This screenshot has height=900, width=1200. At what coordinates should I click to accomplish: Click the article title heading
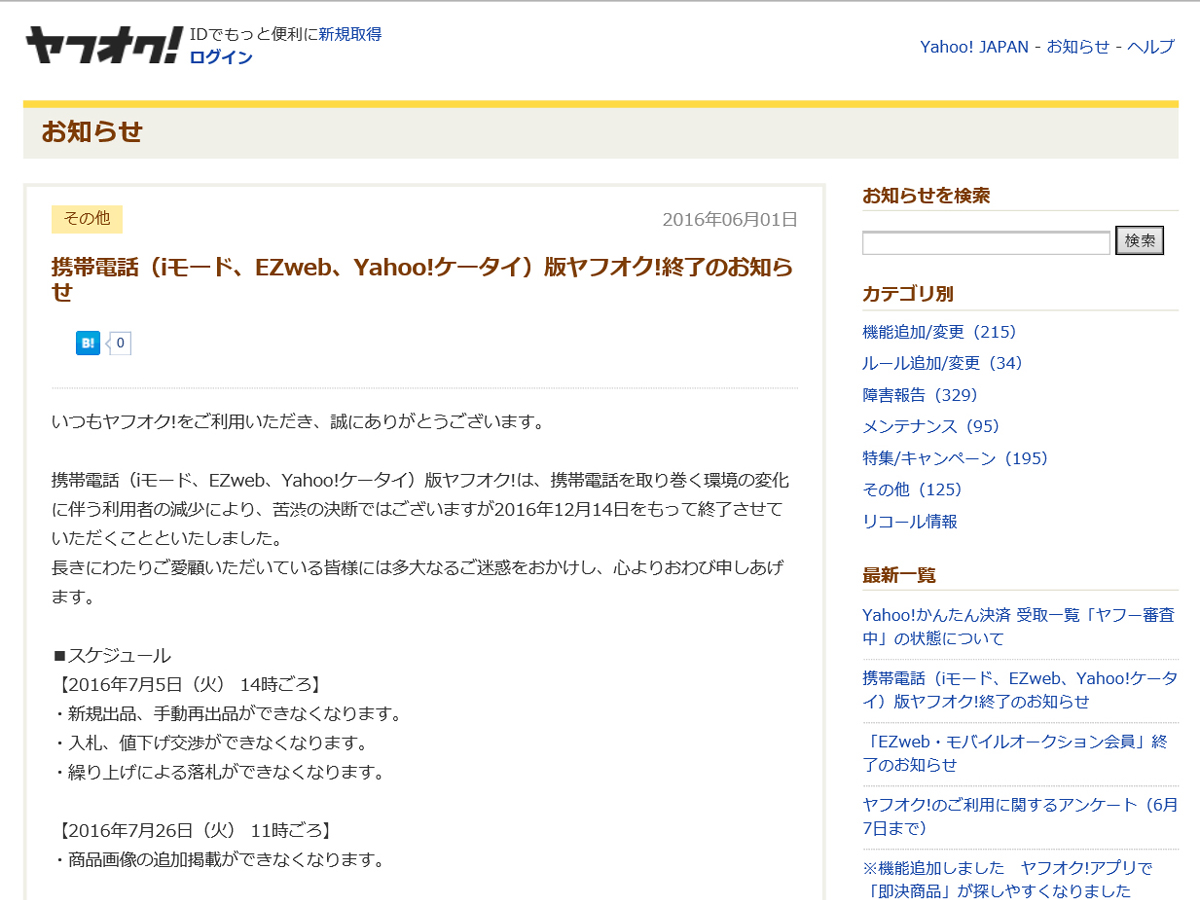pyautogui.click(x=422, y=279)
